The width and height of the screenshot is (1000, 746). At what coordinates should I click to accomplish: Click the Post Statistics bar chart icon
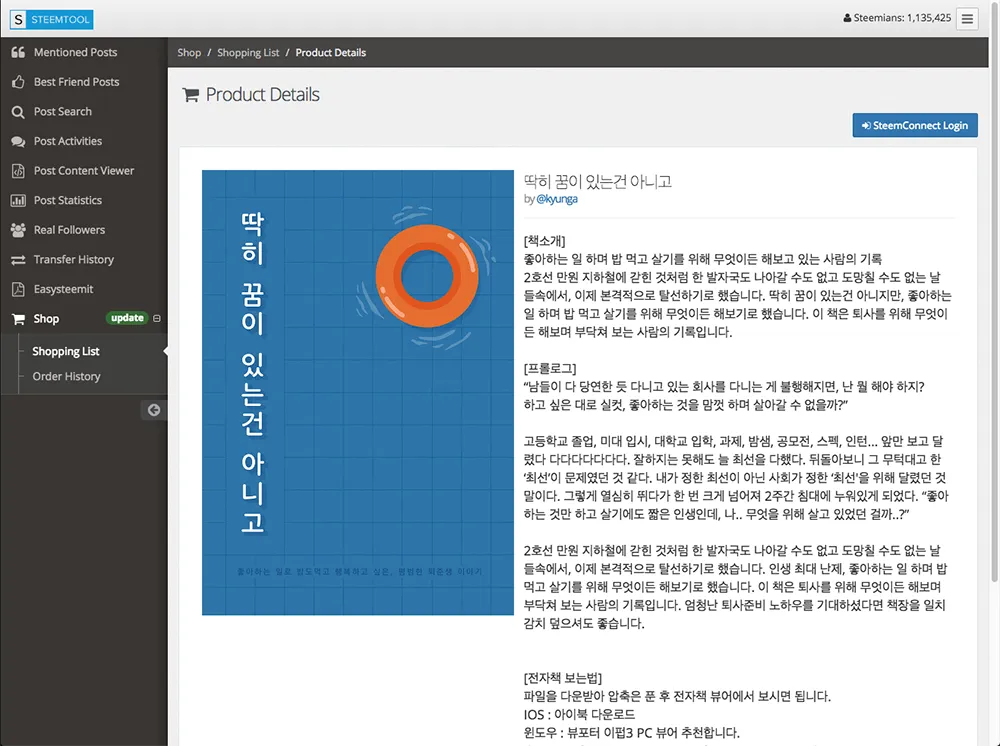pos(18,200)
